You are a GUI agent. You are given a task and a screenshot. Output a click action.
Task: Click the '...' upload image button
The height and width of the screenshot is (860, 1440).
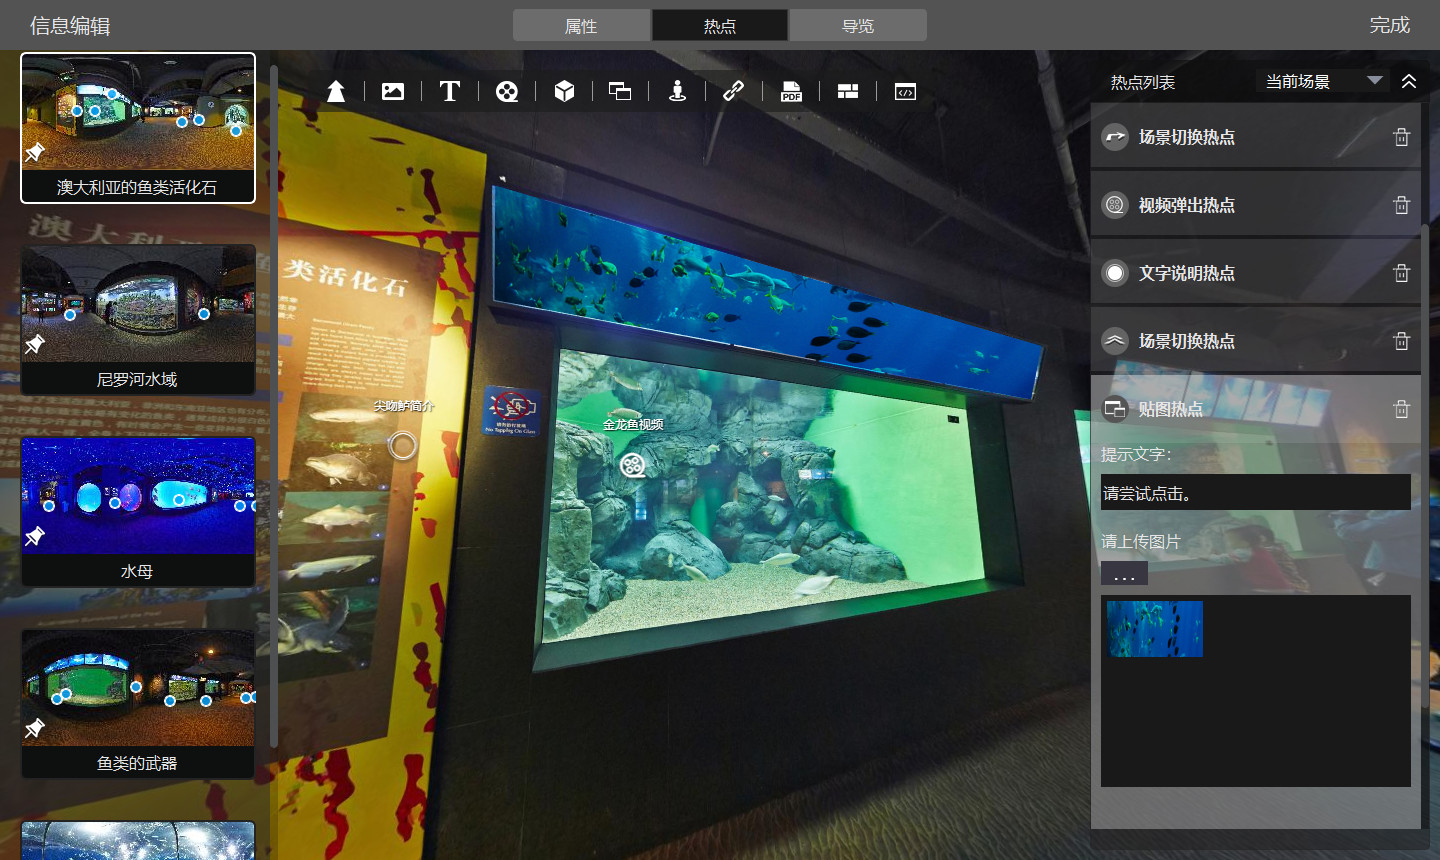pos(1124,574)
